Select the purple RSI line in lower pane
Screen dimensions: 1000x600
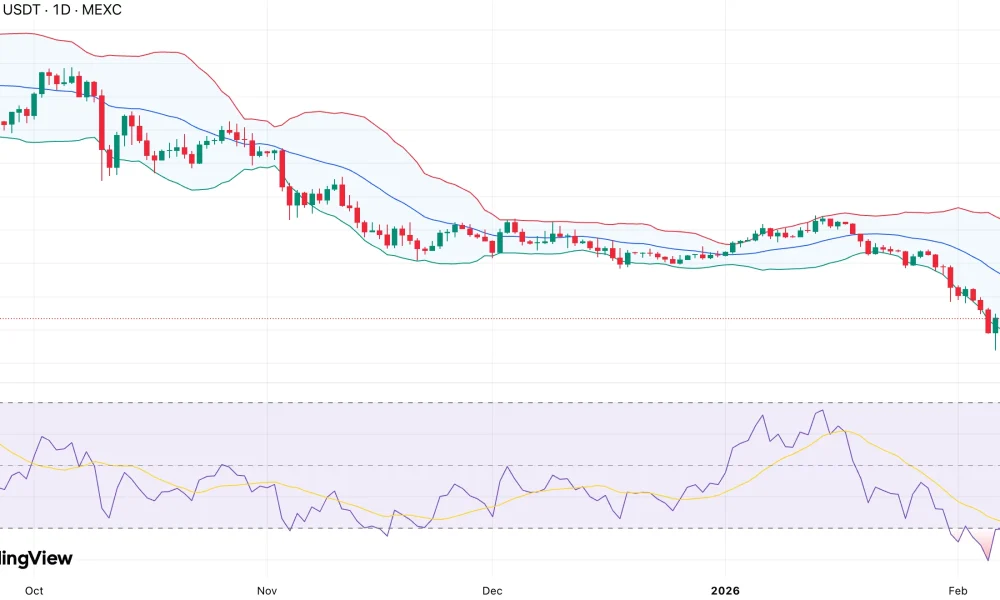coord(820,410)
